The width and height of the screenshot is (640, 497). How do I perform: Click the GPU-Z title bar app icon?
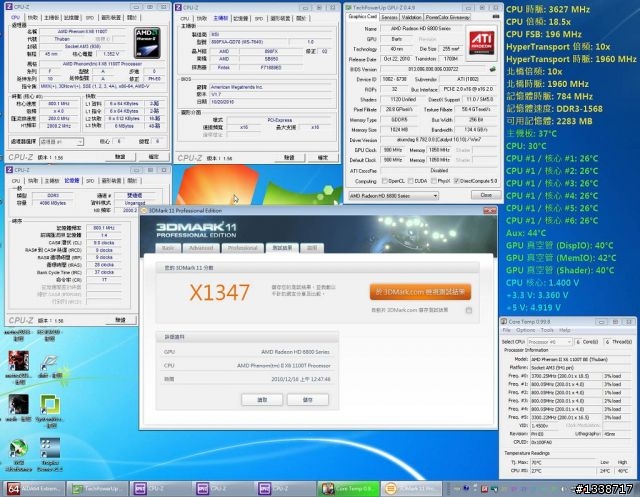pos(348,7)
